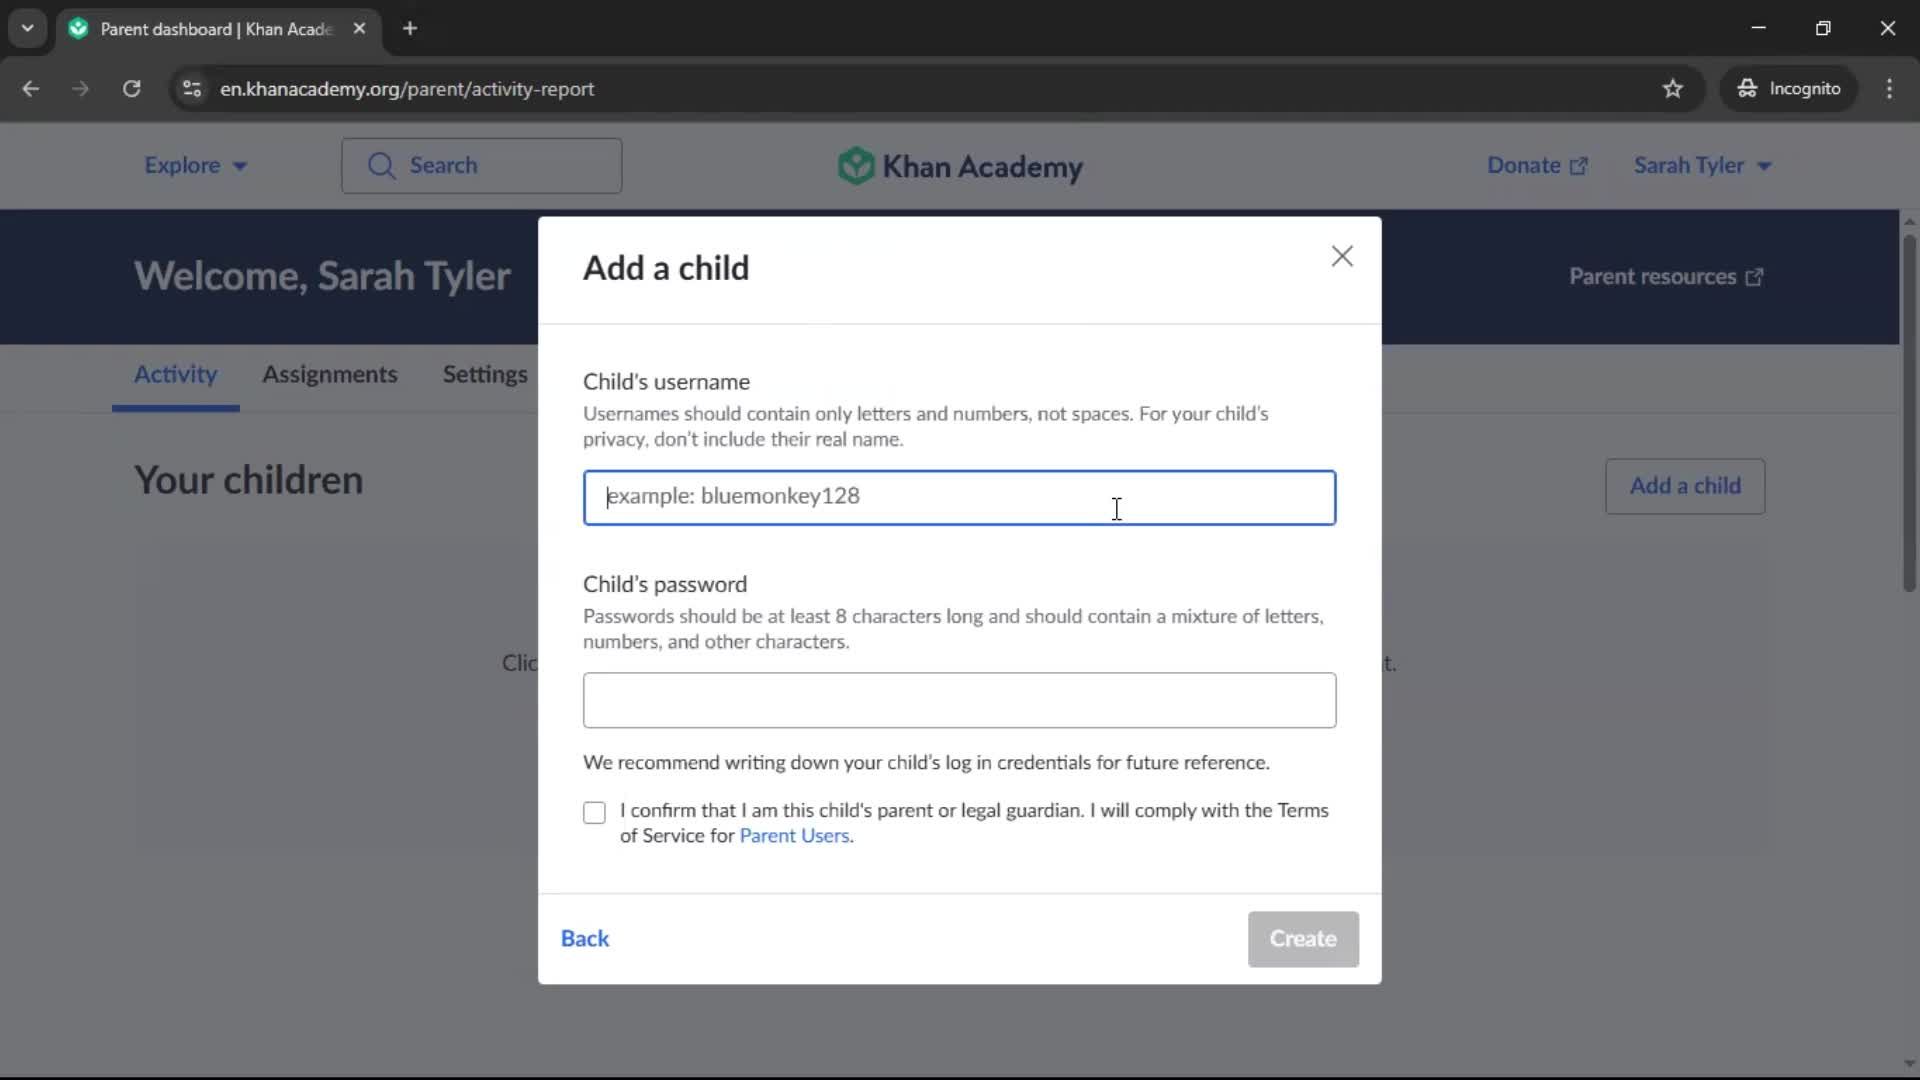The image size is (1920, 1080).
Task: Click the page vertical scrollbar thumb
Action: click(x=1909, y=413)
